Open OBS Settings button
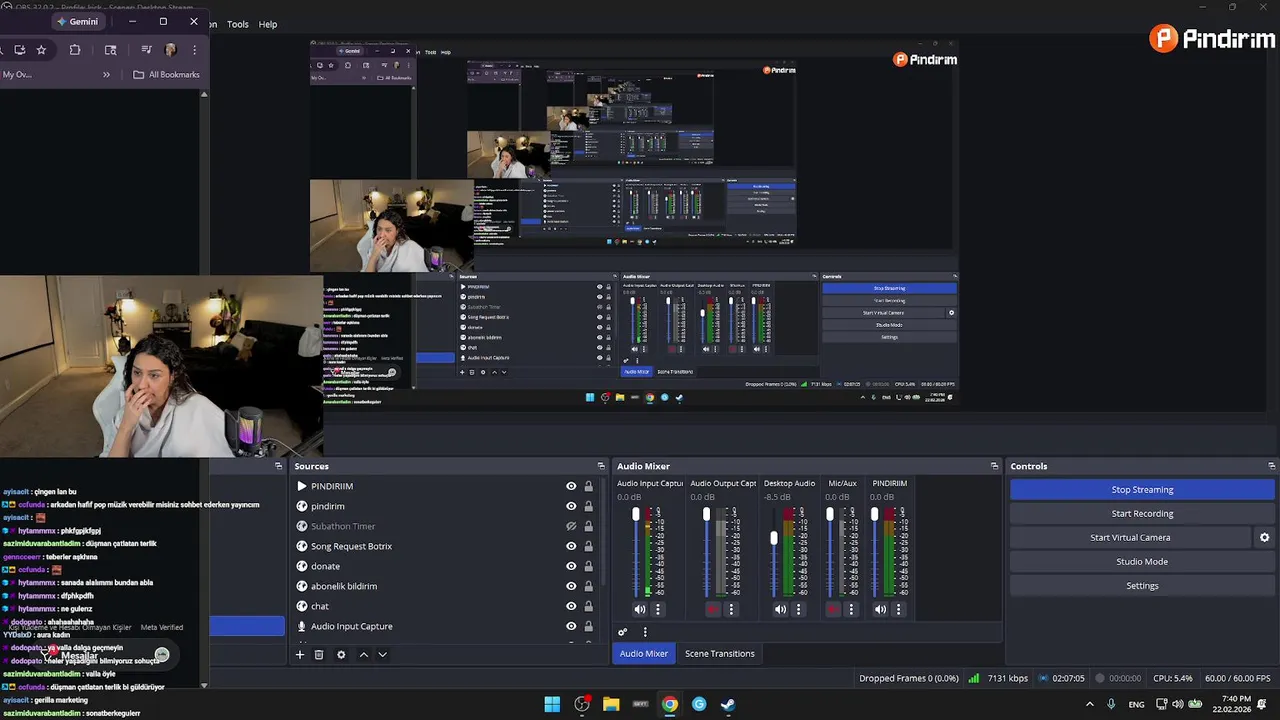This screenshot has width=1280, height=720. tap(1142, 586)
